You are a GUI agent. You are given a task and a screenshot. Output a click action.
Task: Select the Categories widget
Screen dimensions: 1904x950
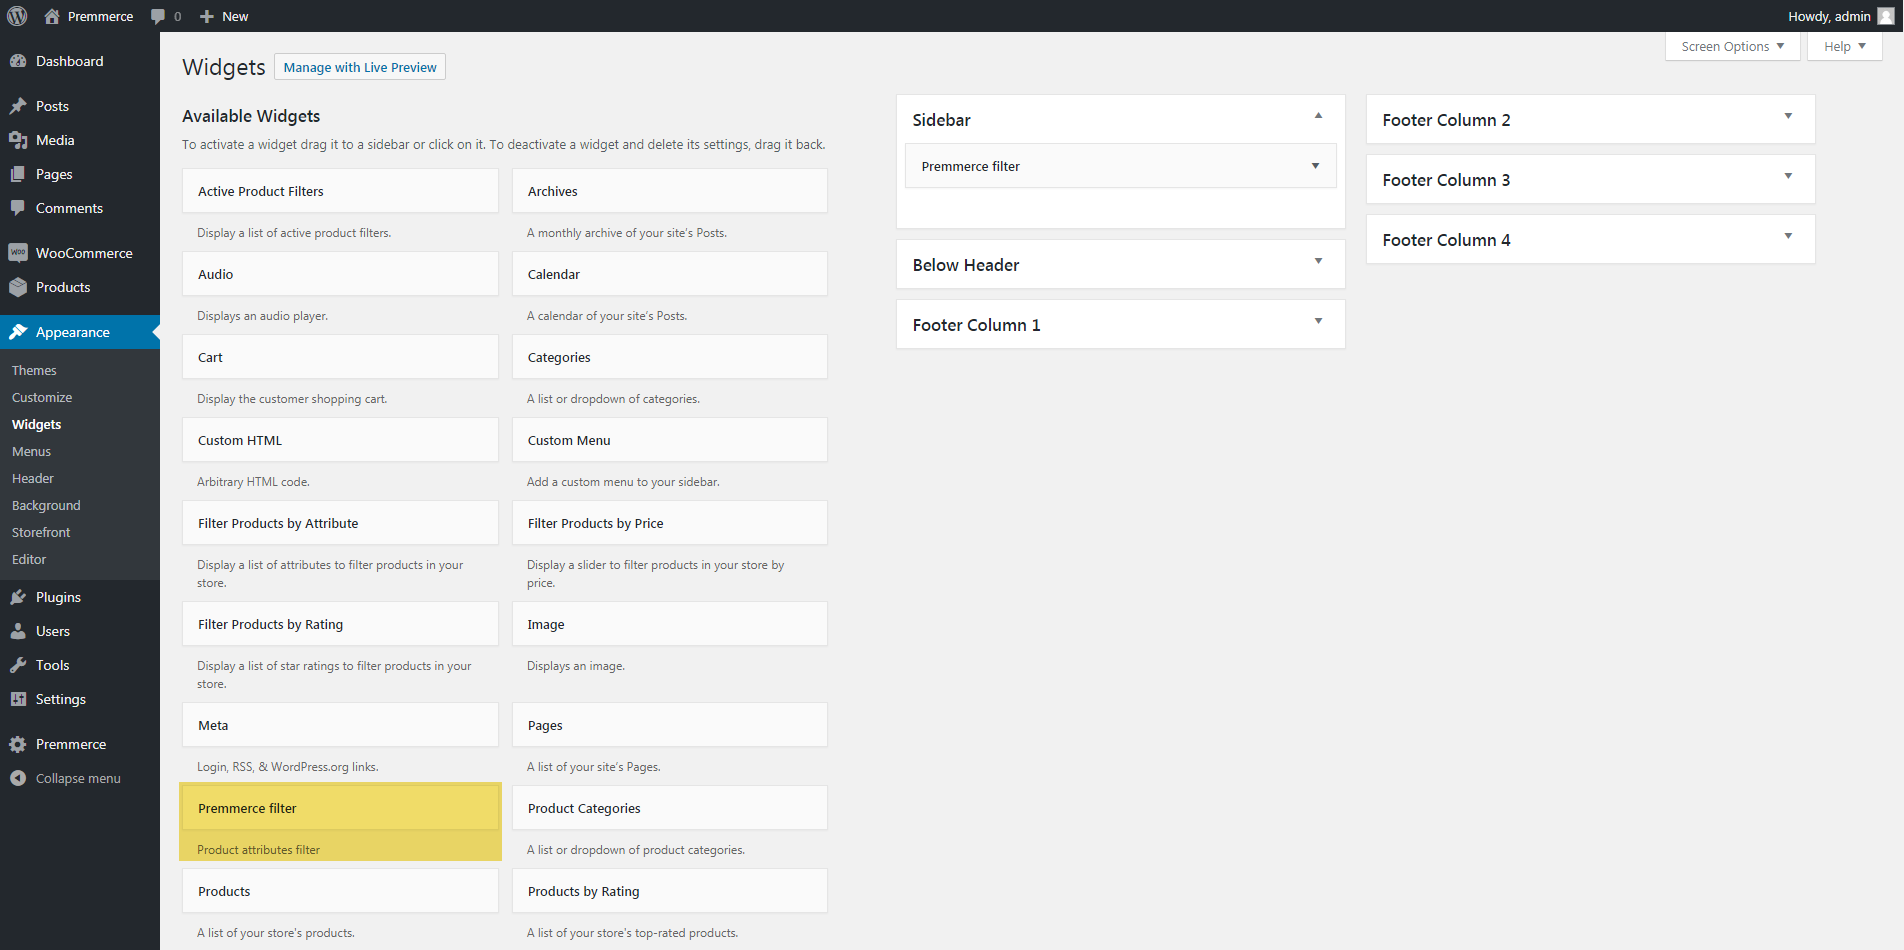point(670,357)
